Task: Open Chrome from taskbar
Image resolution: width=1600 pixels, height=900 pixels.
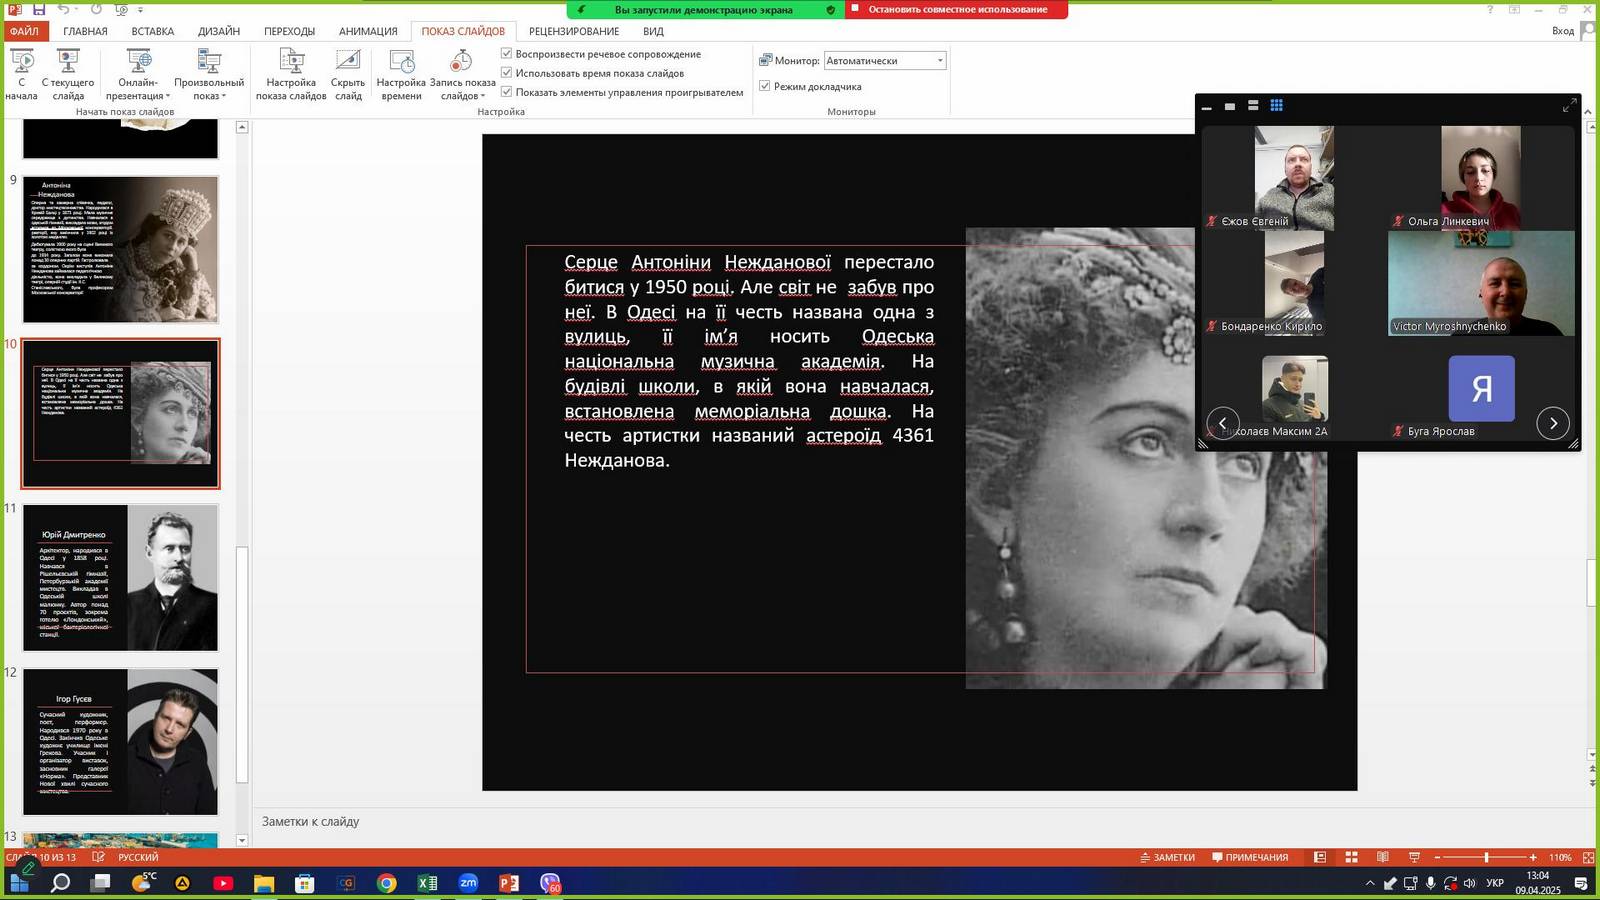Action: [x=386, y=883]
